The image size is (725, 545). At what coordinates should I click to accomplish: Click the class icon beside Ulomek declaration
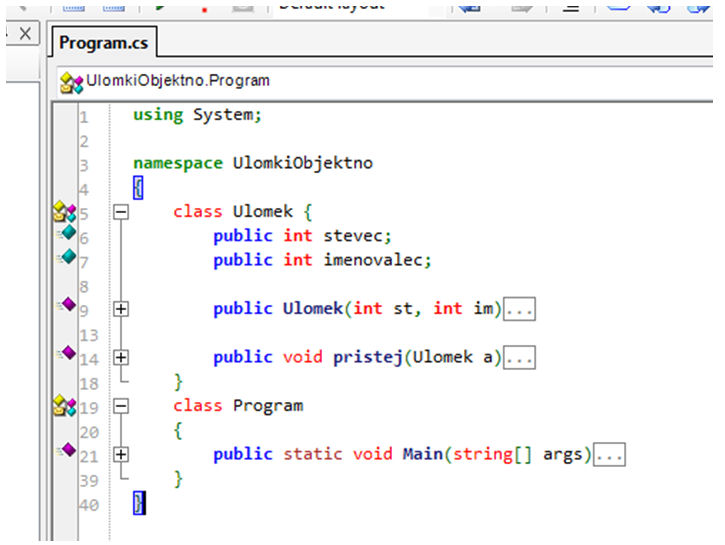click(x=64, y=211)
